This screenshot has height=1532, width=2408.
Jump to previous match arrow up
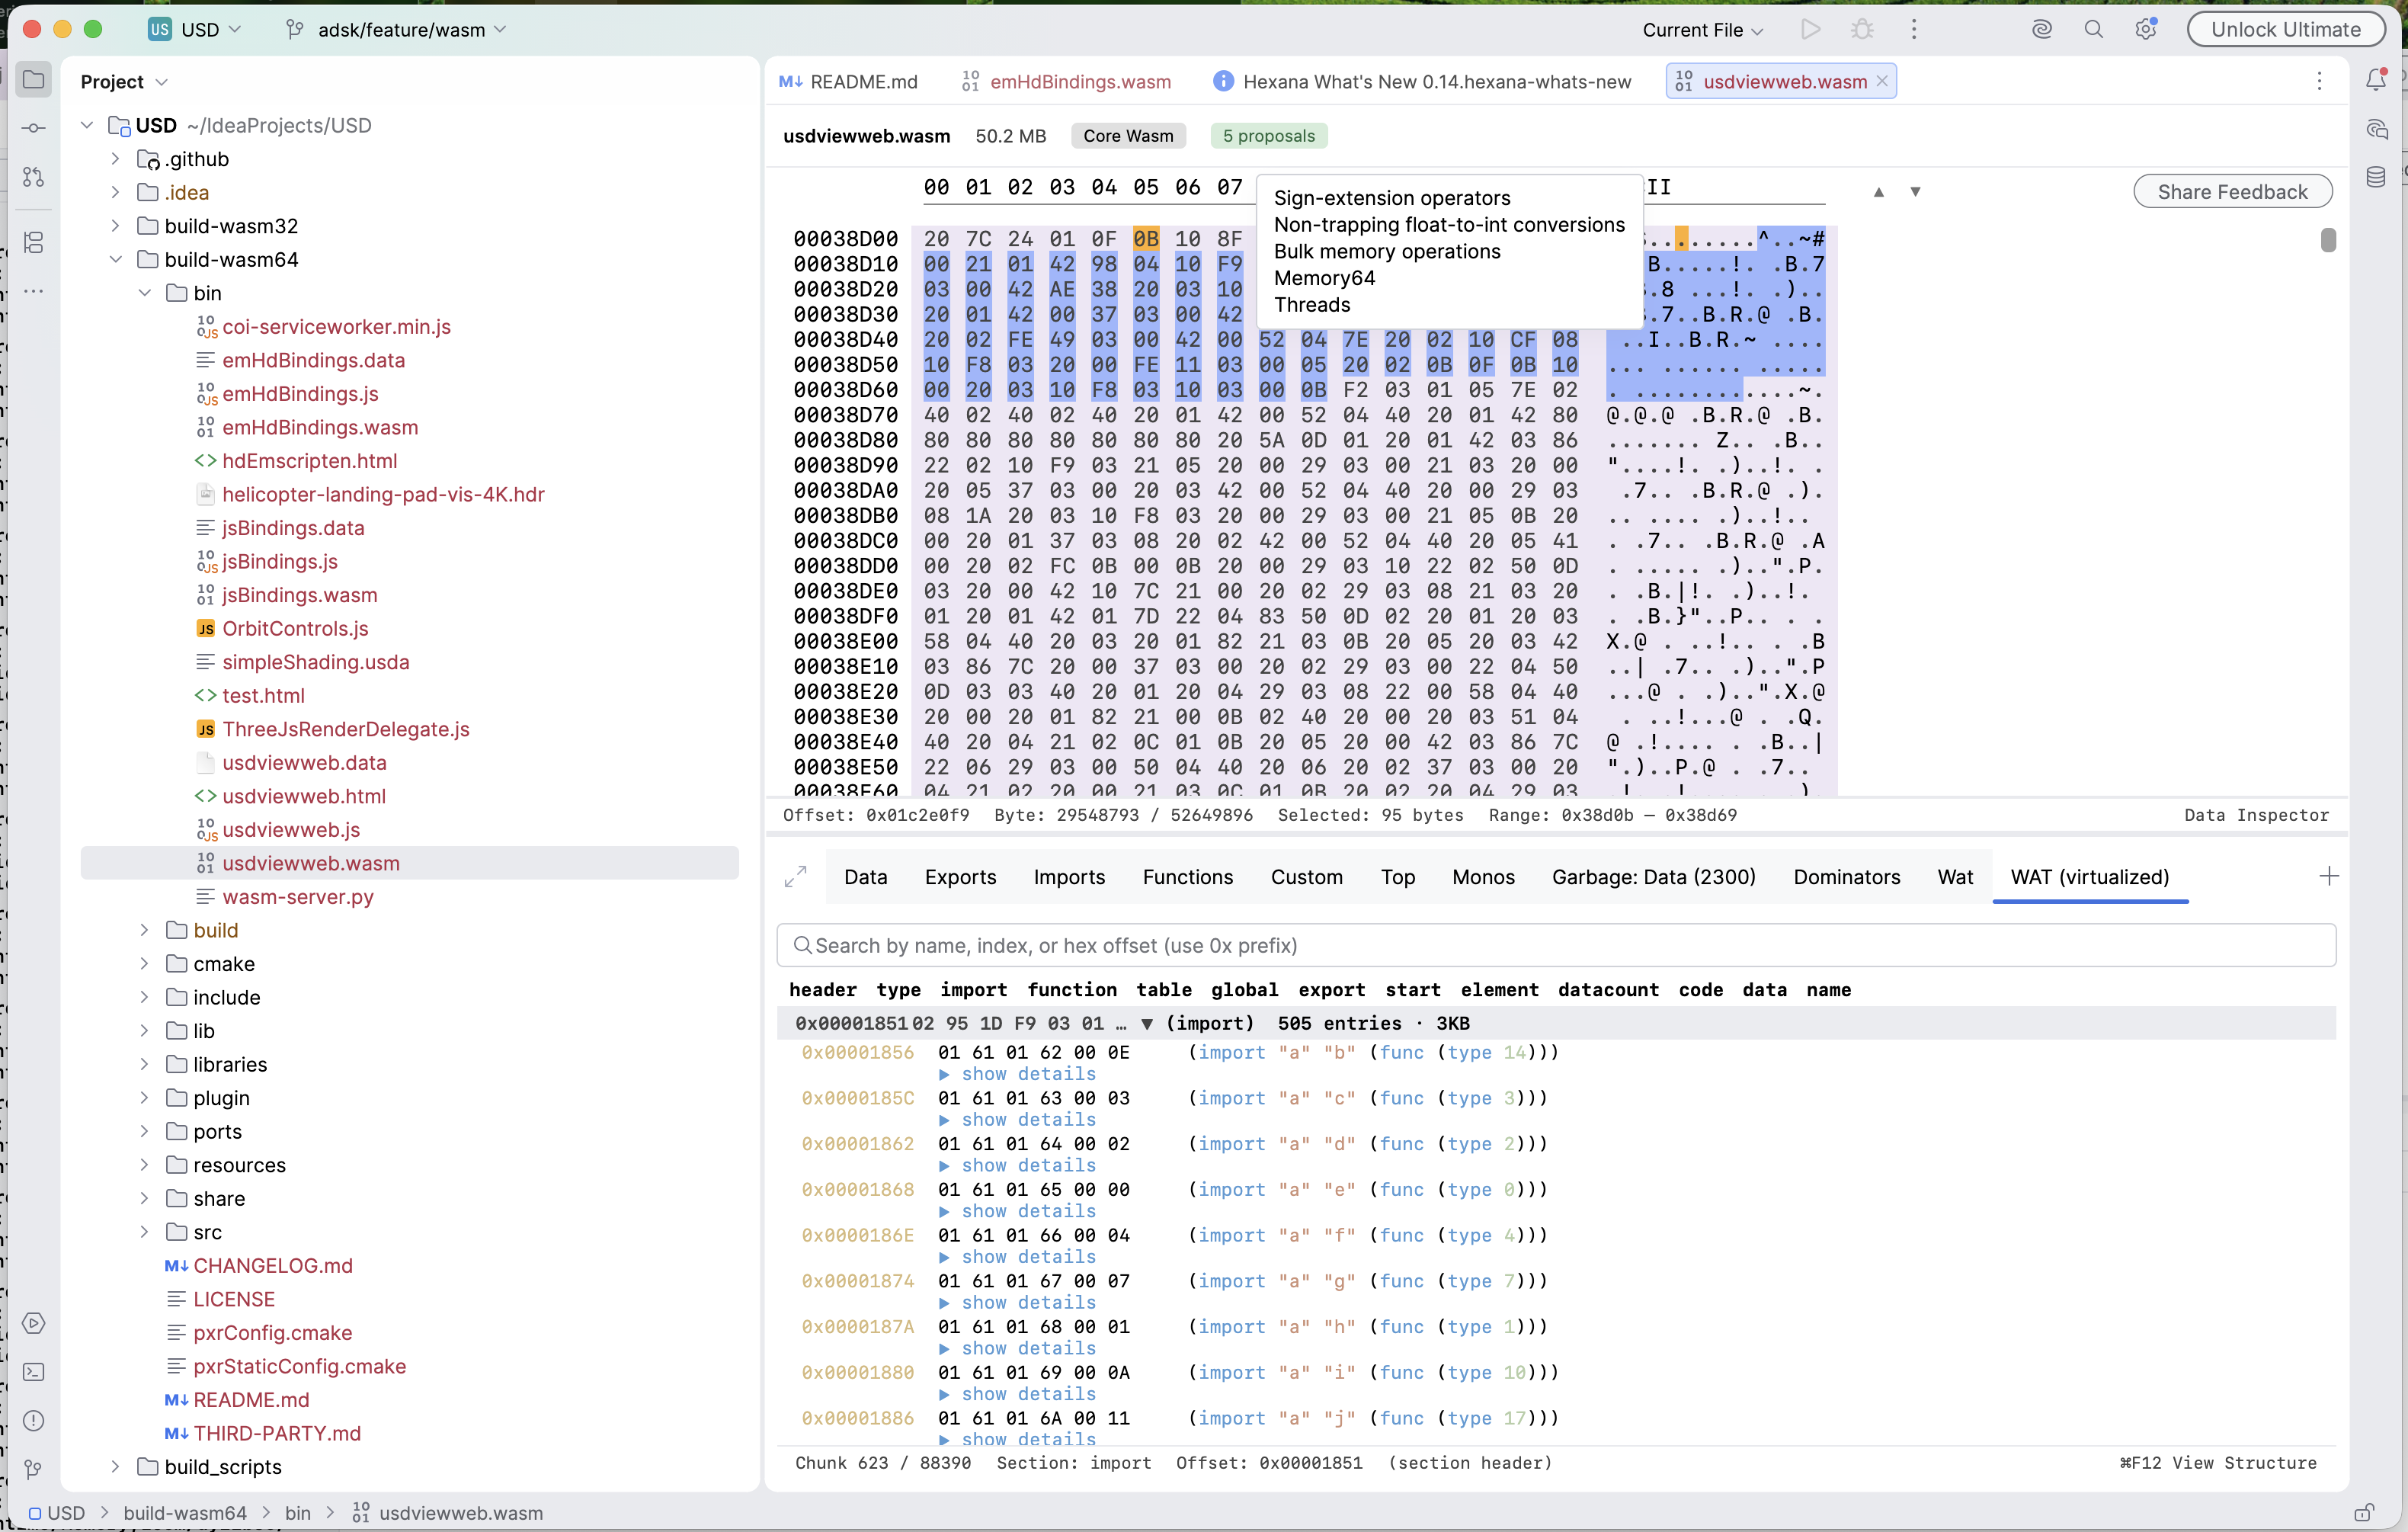[x=1879, y=192]
